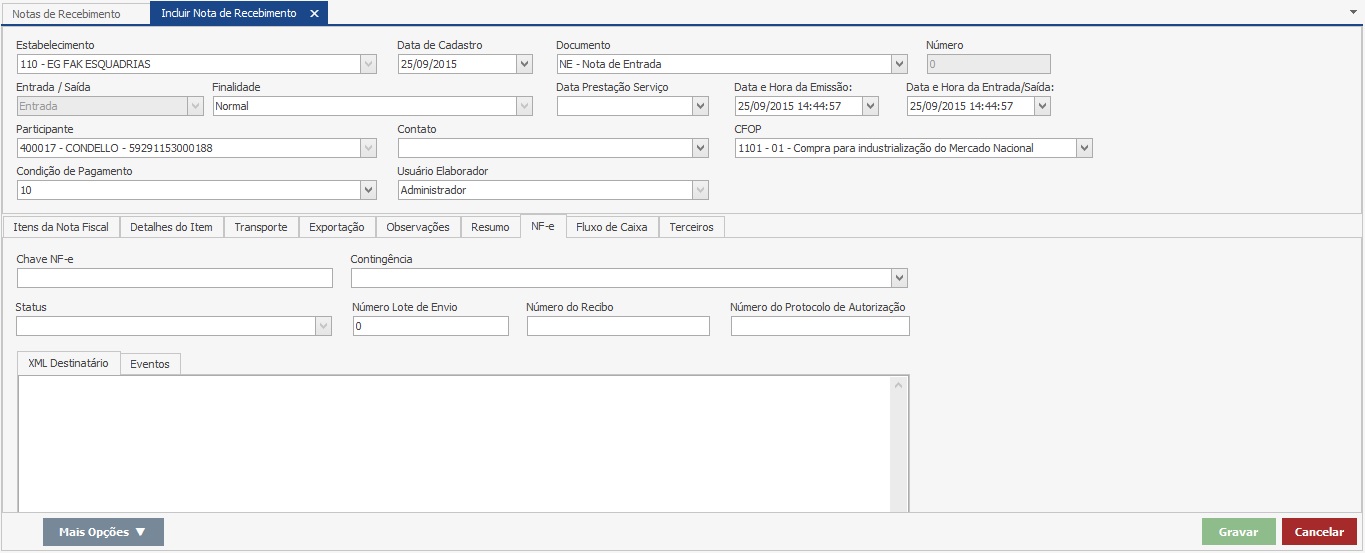Click the Cancelar button
The image size is (1365, 553).
click(x=1319, y=532)
